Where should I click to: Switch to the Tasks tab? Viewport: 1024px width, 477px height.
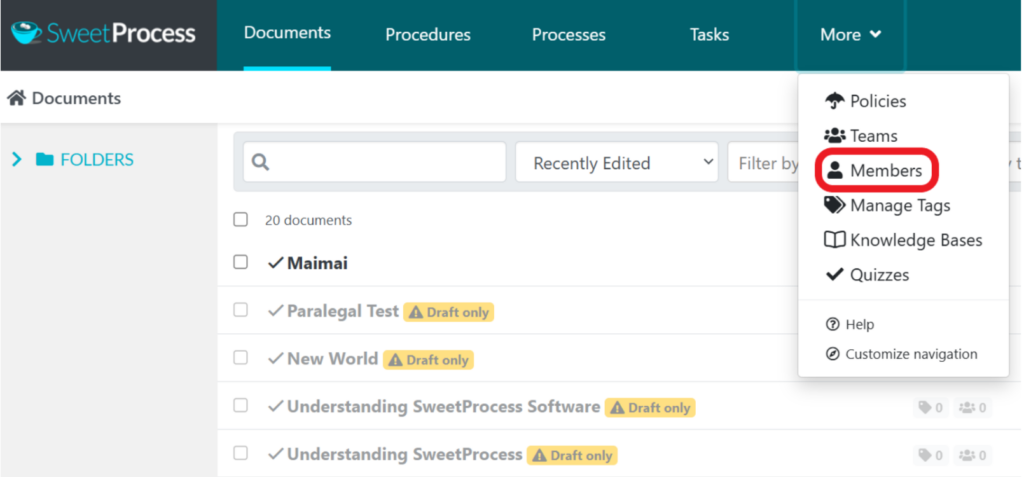coord(709,34)
